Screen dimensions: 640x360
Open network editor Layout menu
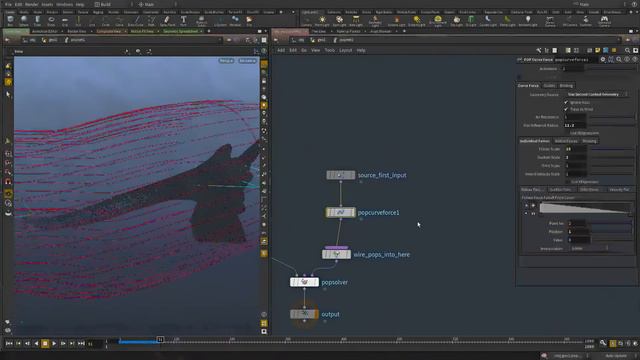point(346,50)
